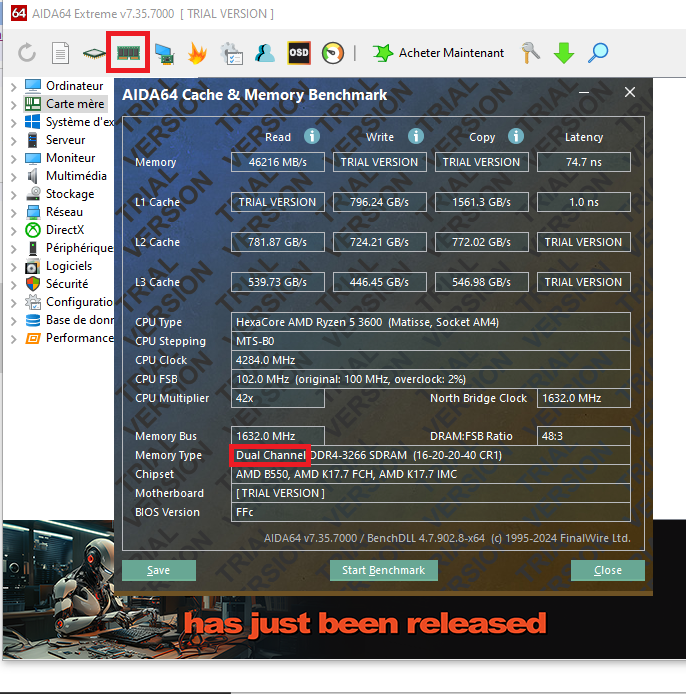Viewport: 686px width, 694px height.
Task: Click Start Benchmark button
Action: click(x=384, y=570)
